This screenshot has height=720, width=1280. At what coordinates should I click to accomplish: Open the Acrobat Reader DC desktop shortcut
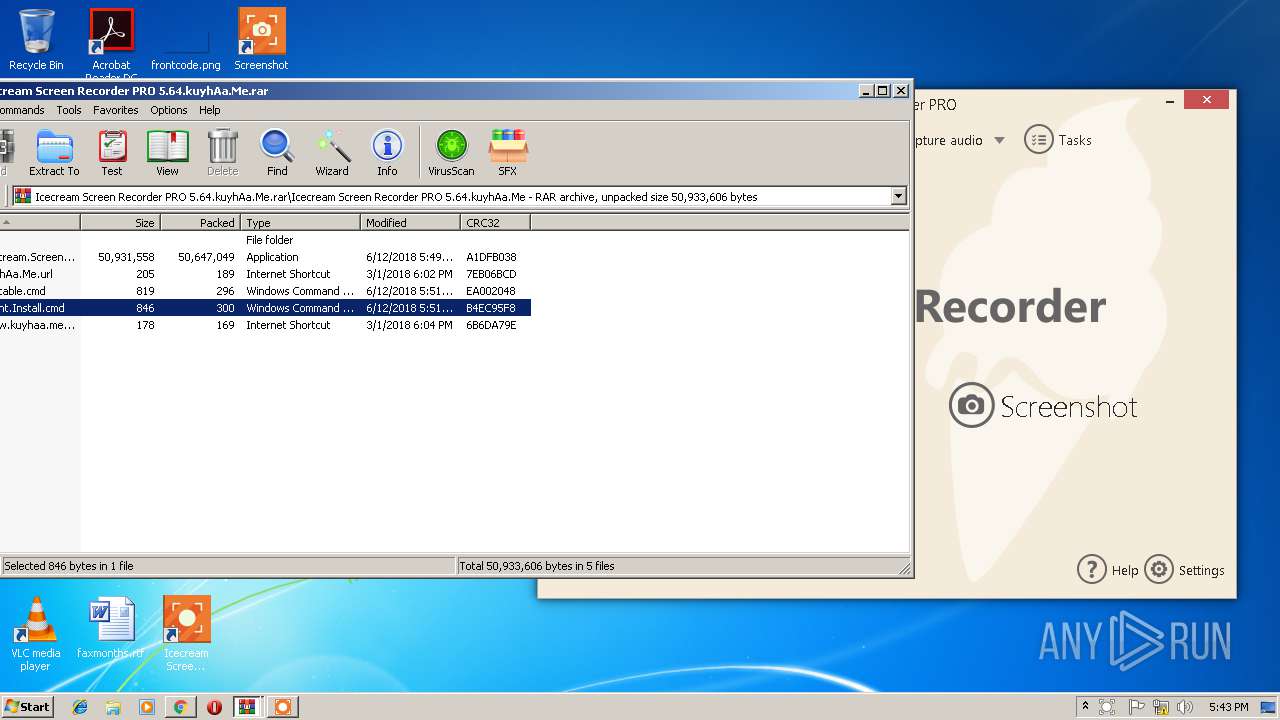(111, 44)
